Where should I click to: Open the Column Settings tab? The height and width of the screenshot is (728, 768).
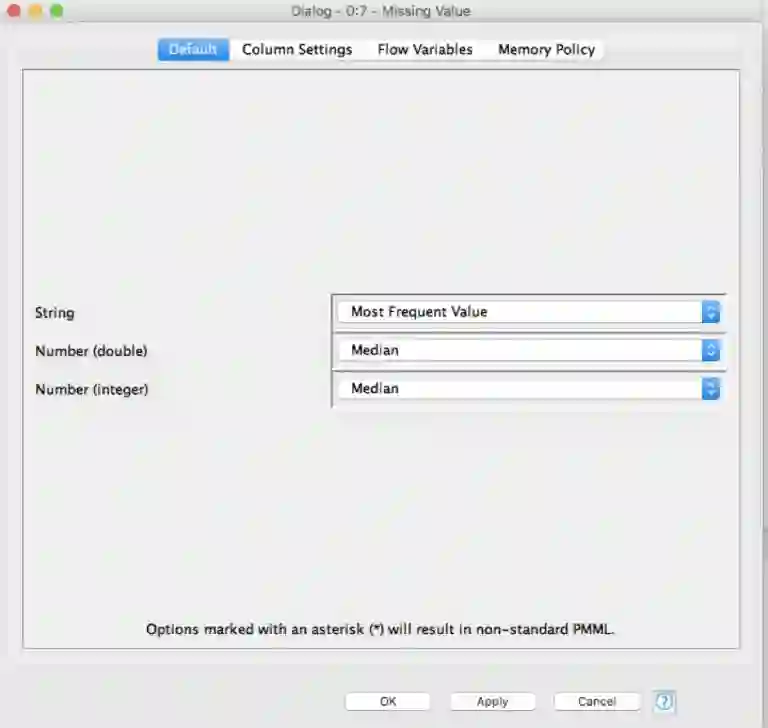pos(297,49)
